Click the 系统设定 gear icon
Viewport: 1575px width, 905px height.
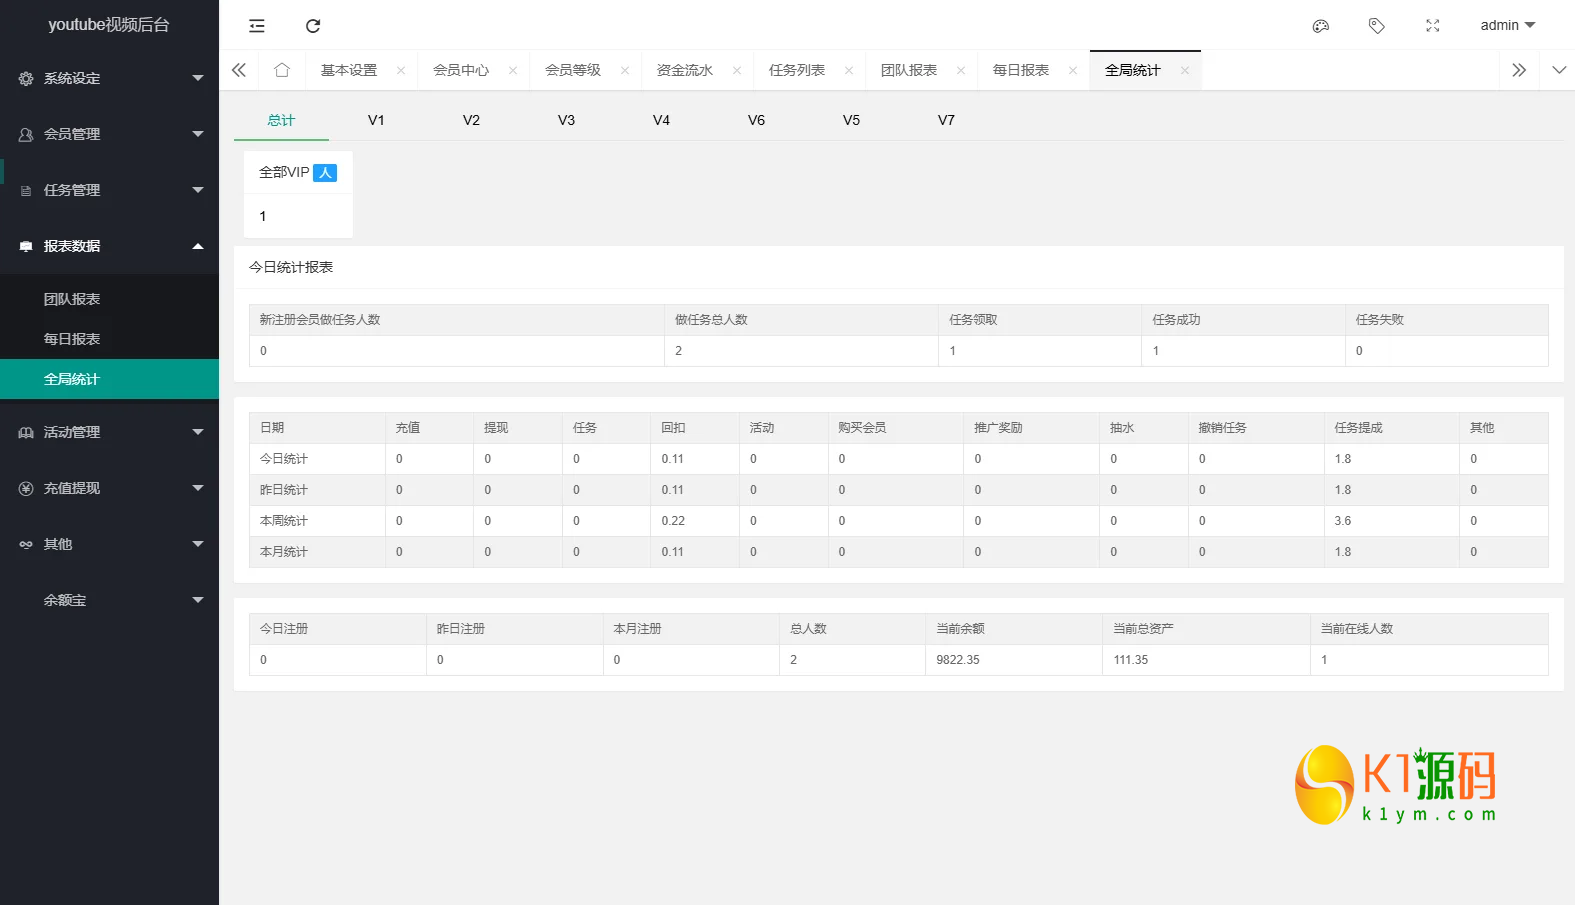tap(26, 78)
